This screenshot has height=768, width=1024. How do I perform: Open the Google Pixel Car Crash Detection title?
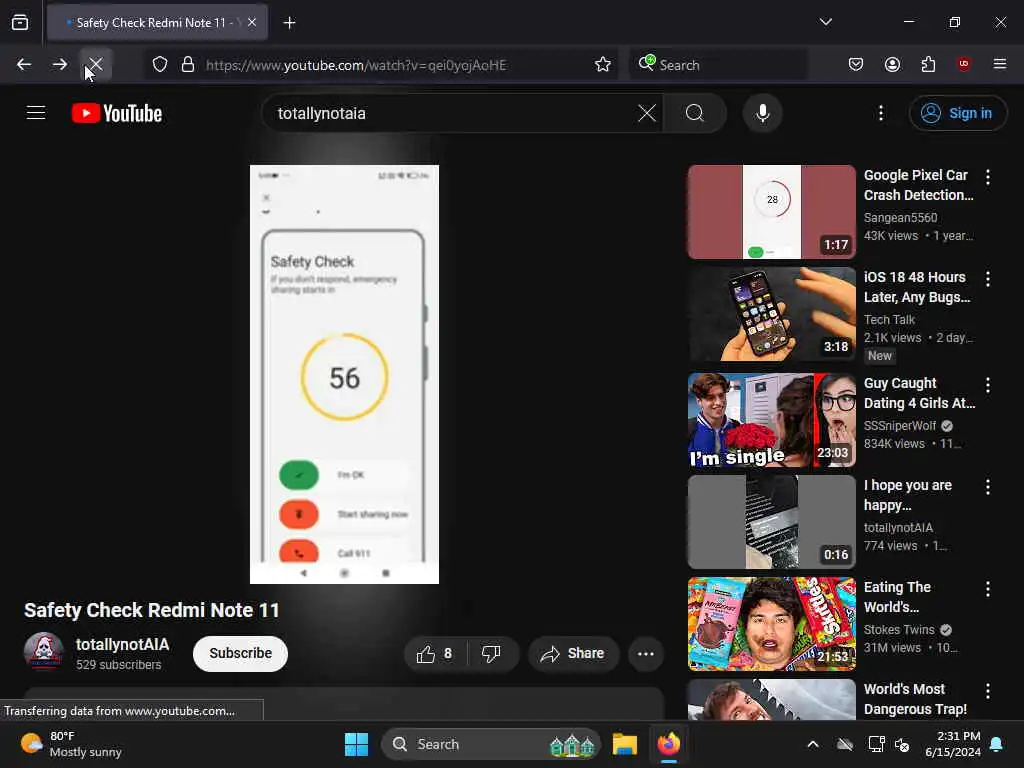coord(919,185)
